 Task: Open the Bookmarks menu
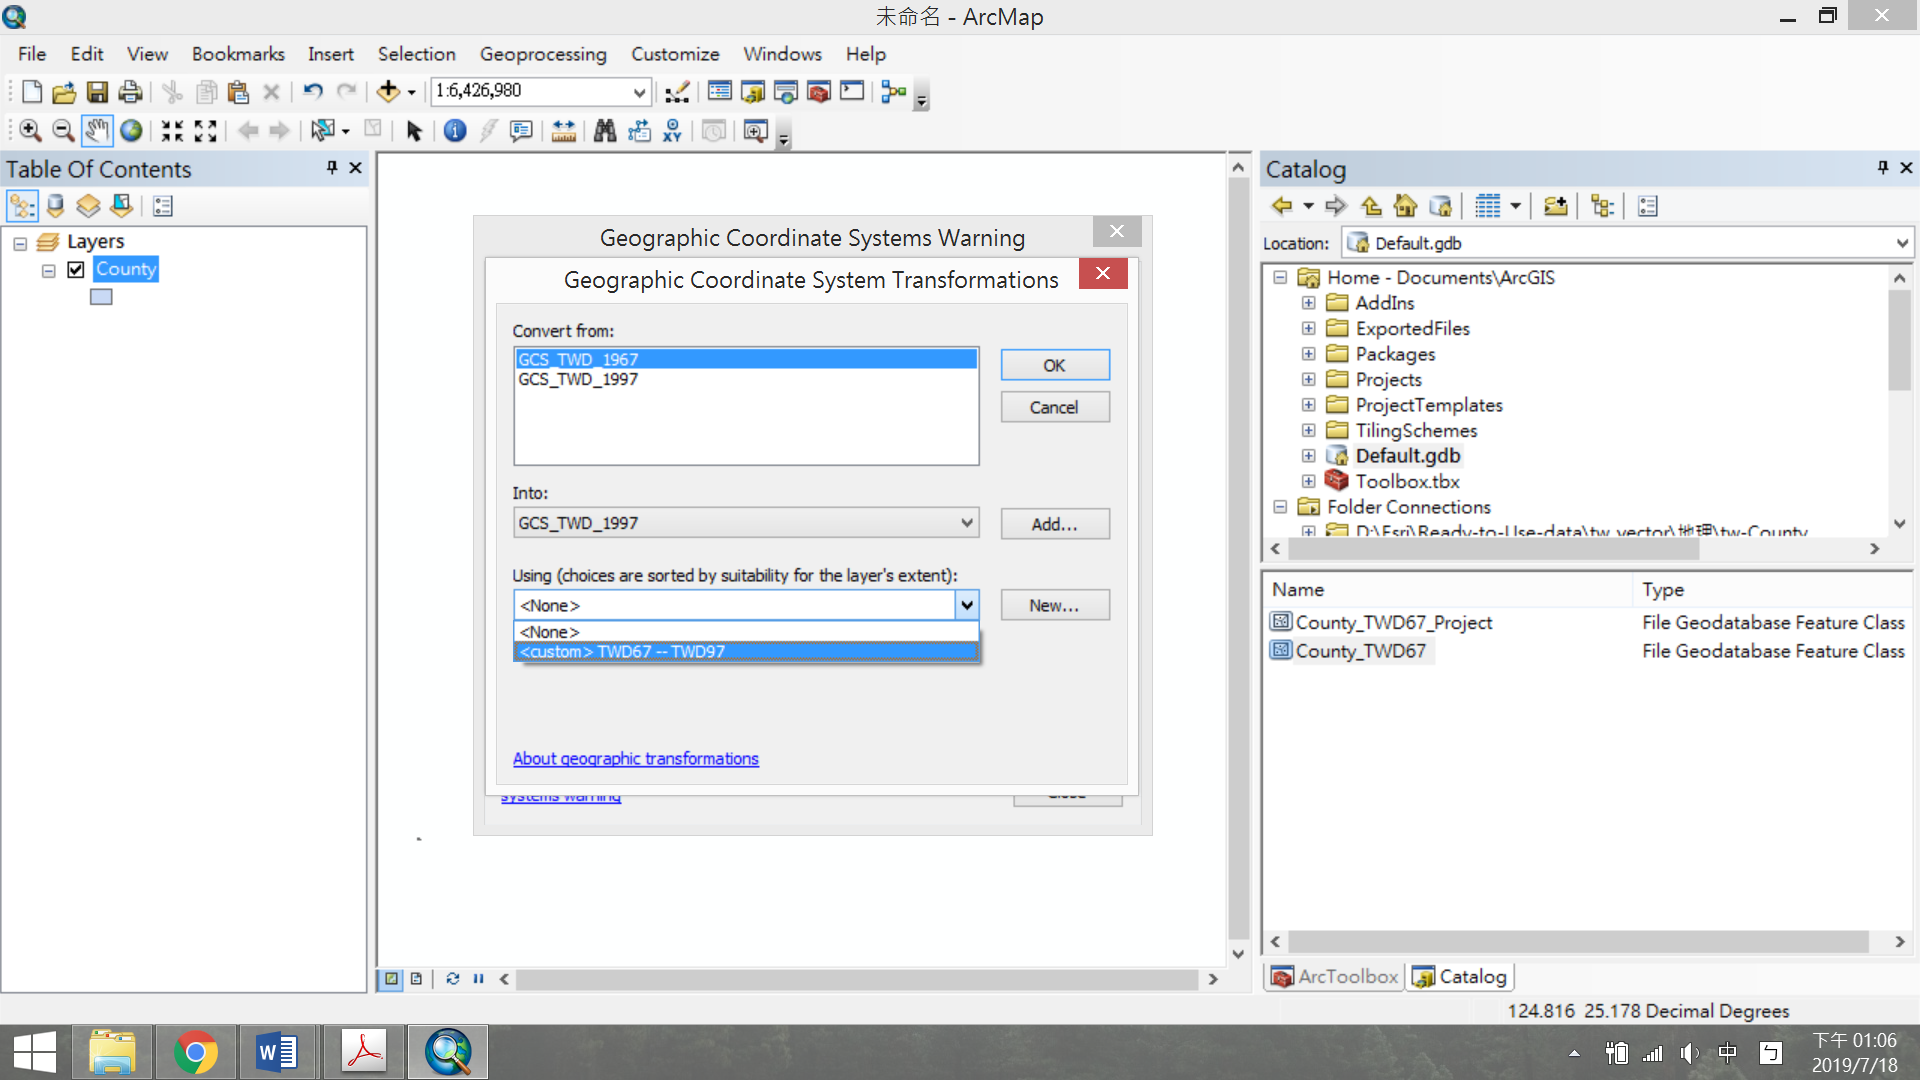(238, 54)
